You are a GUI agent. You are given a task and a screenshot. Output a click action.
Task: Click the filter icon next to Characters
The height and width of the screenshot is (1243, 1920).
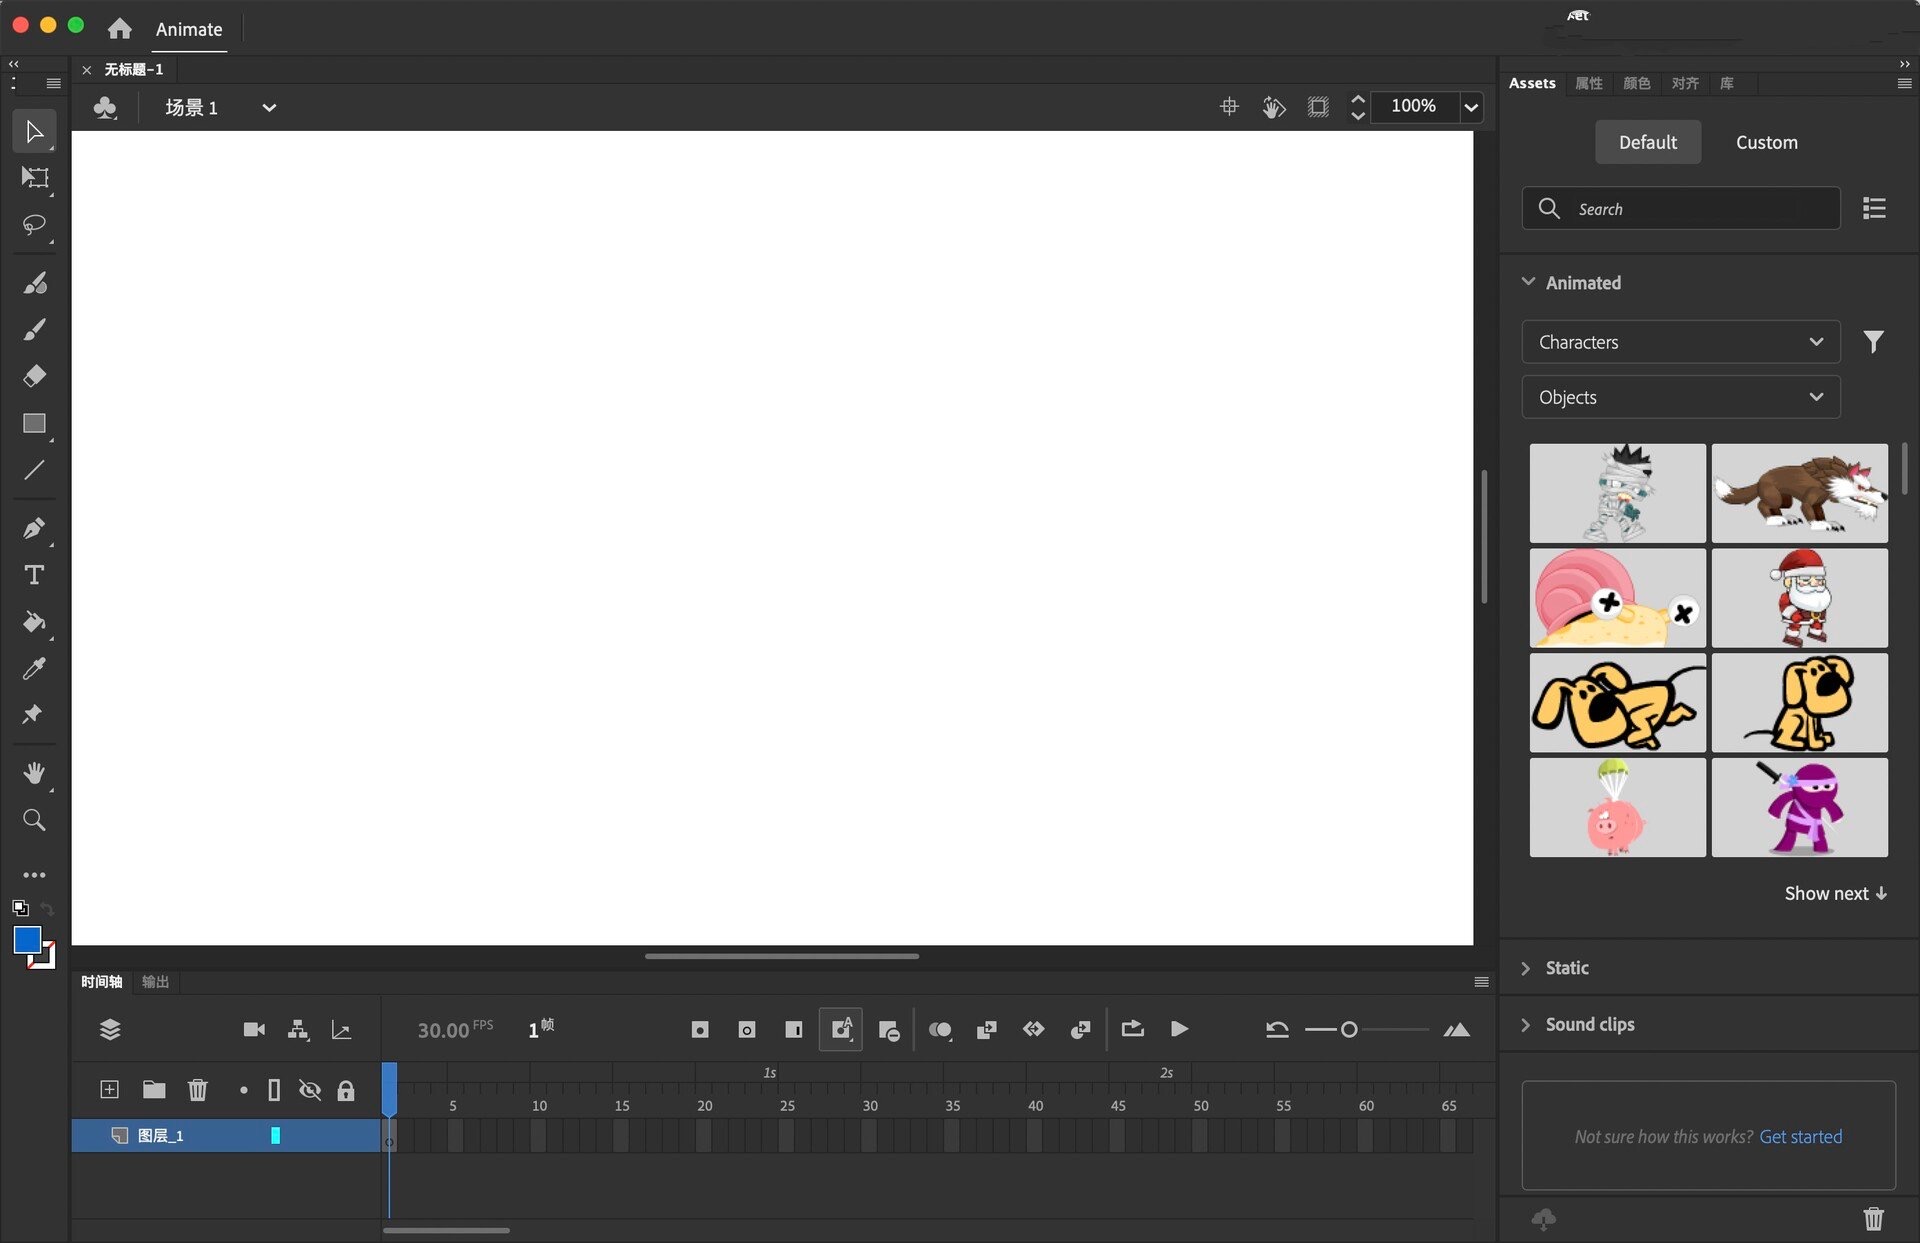click(x=1874, y=341)
